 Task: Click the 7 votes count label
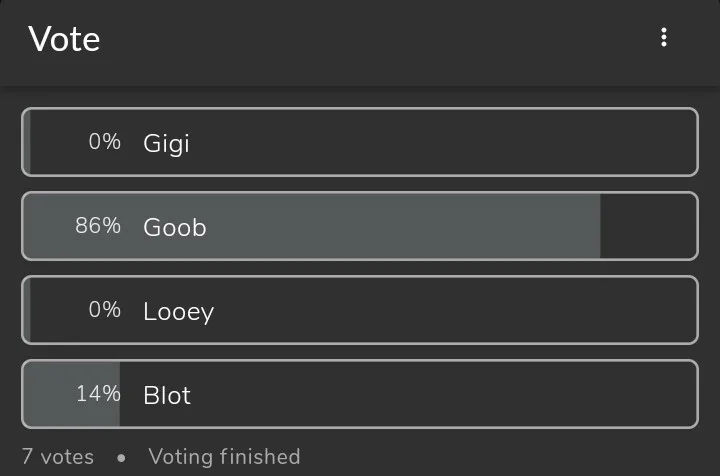click(58, 457)
